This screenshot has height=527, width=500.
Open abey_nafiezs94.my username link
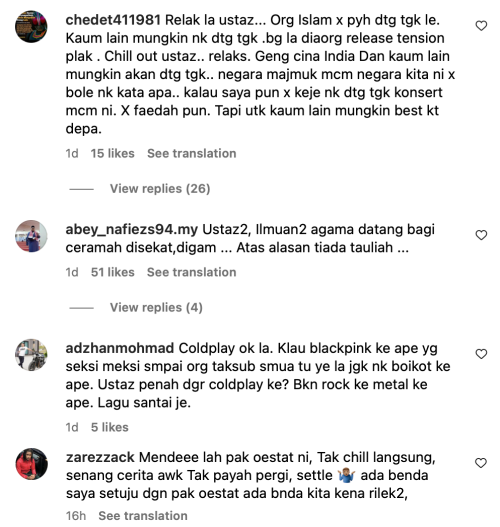point(132,230)
